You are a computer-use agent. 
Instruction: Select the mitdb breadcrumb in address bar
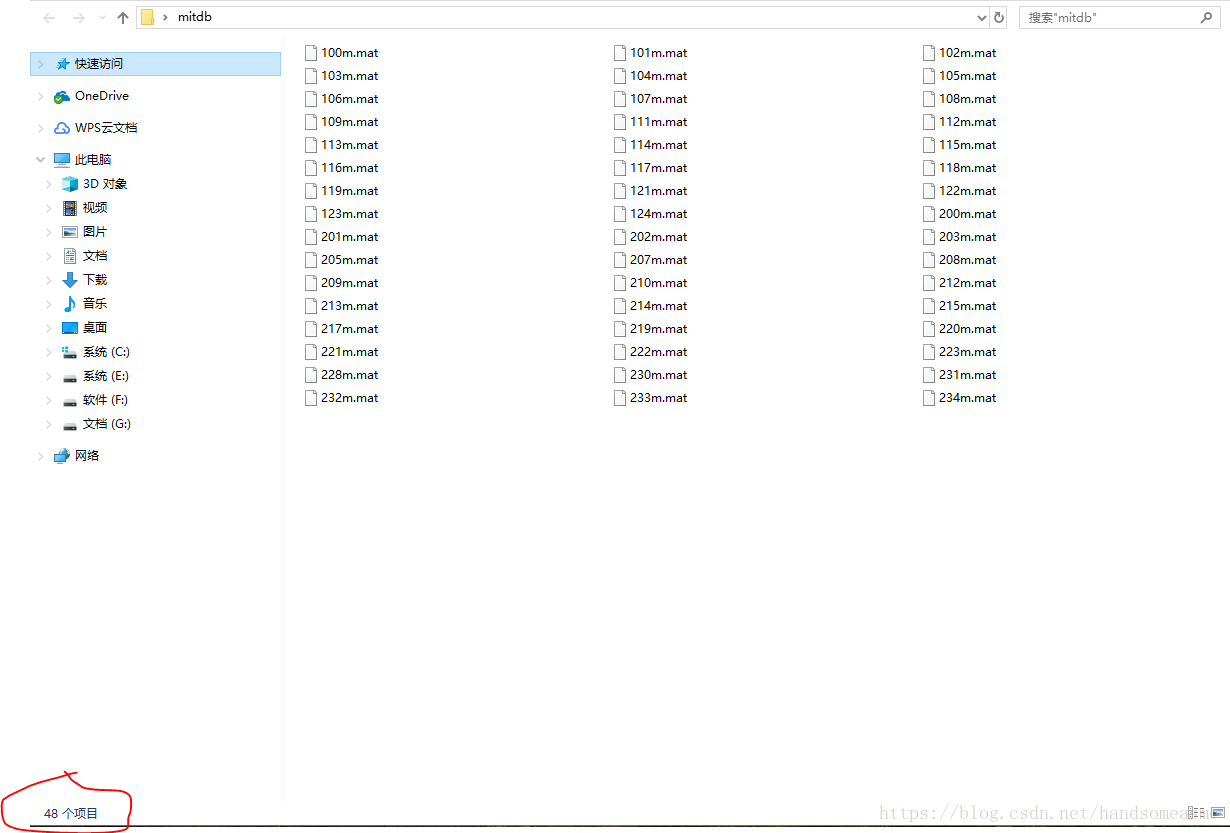(195, 17)
